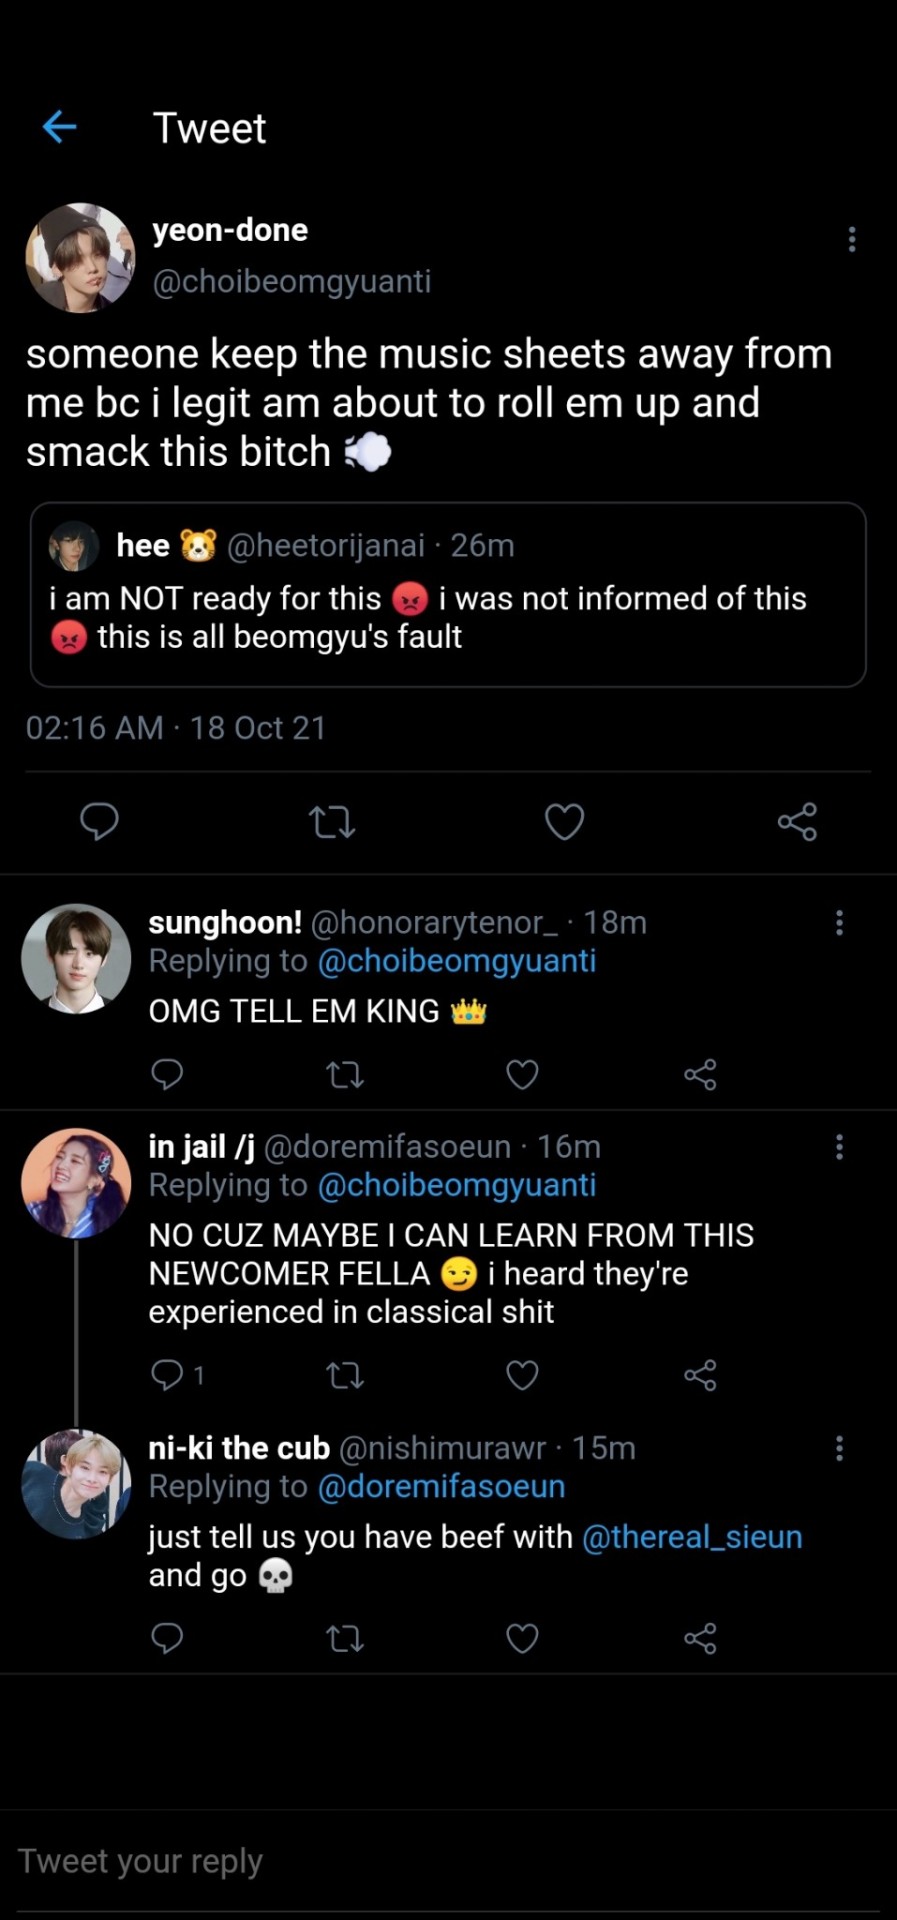Tap the back arrow next to Tweet
Image resolution: width=897 pixels, height=1920 pixels.
click(x=60, y=127)
